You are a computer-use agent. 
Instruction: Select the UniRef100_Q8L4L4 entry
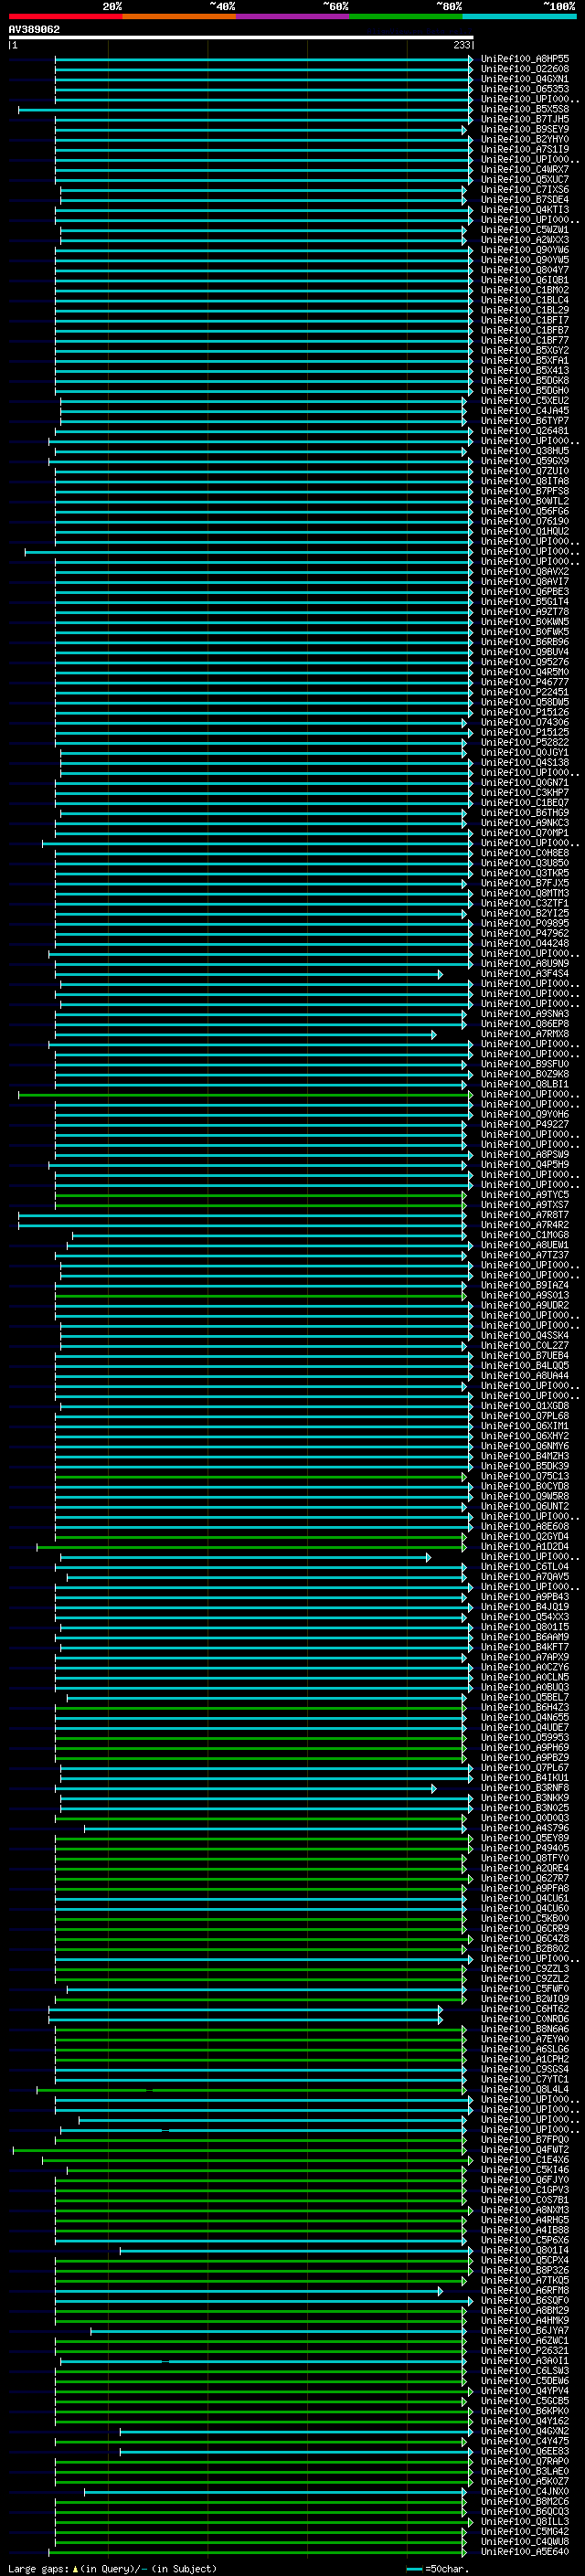click(524, 2089)
